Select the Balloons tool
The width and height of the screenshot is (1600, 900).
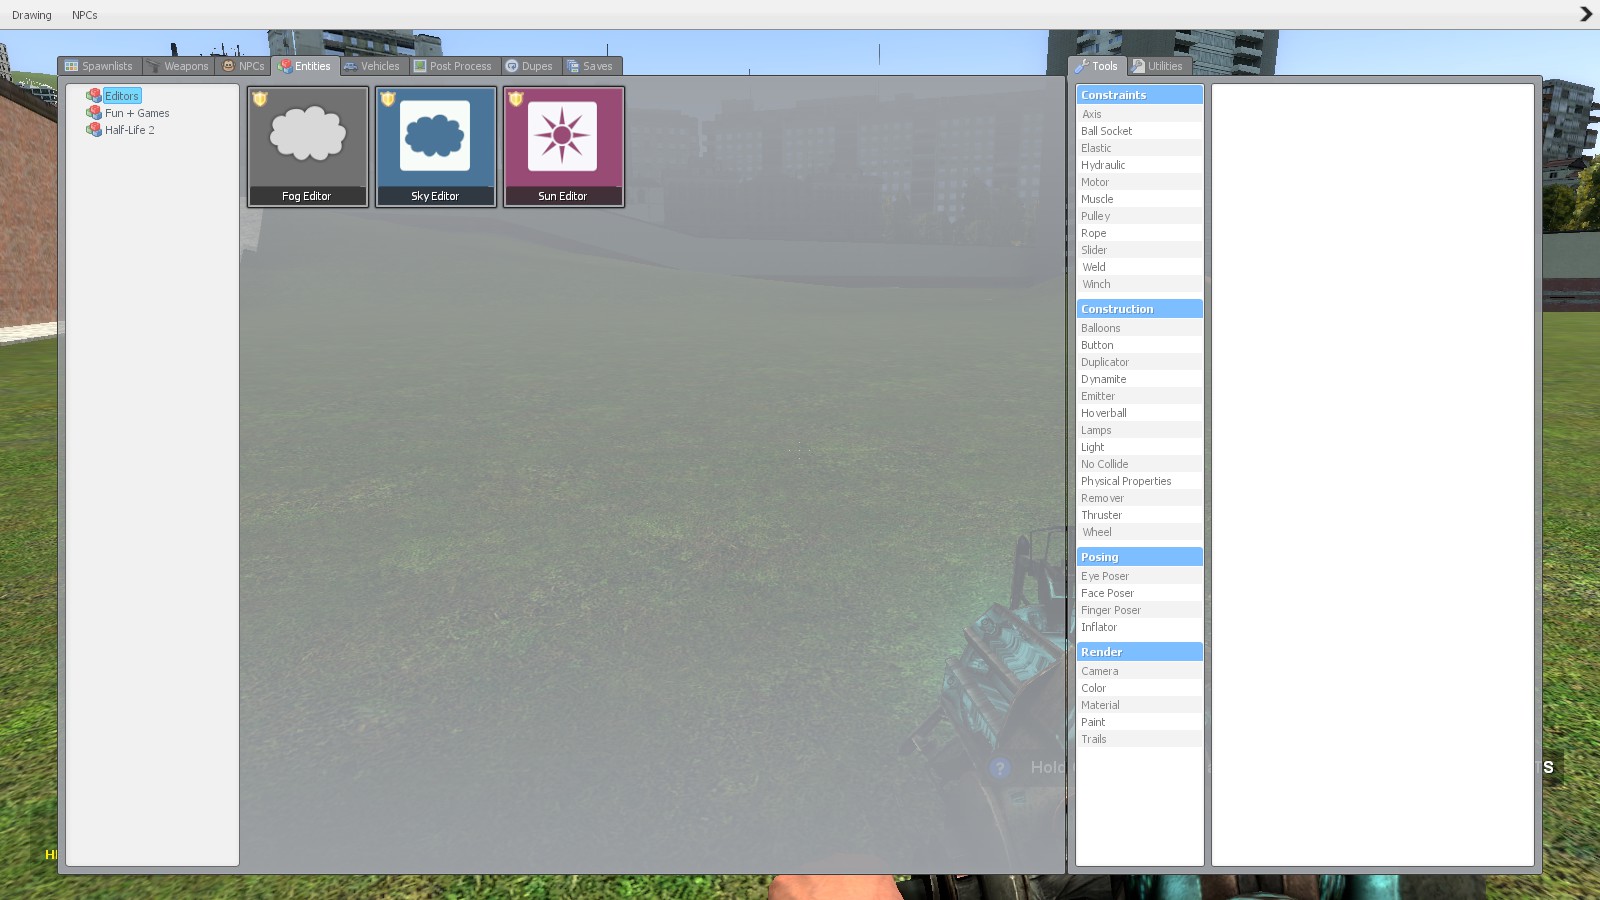point(1139,328)
